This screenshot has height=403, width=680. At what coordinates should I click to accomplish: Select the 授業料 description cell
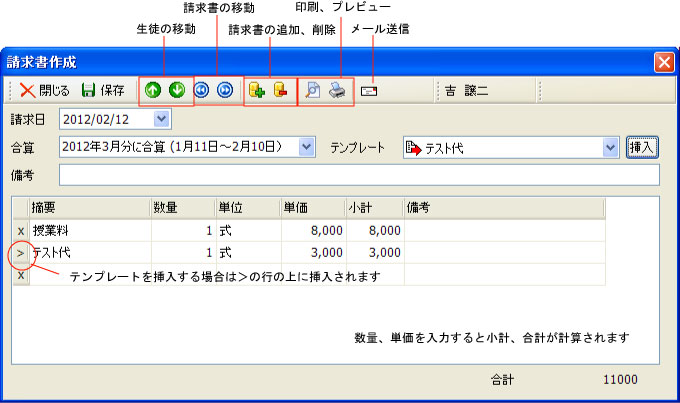(x=90, y=231)
